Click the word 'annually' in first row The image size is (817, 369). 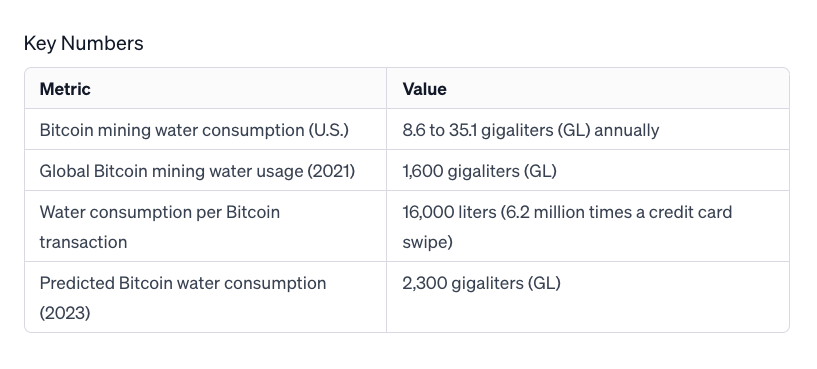627,130
